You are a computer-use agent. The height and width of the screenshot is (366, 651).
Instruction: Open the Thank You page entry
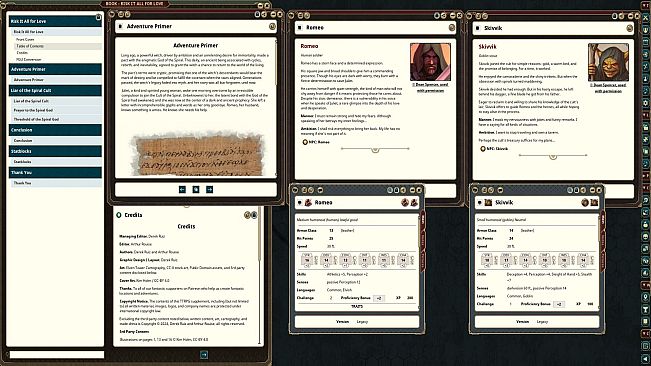pos(56,183)
